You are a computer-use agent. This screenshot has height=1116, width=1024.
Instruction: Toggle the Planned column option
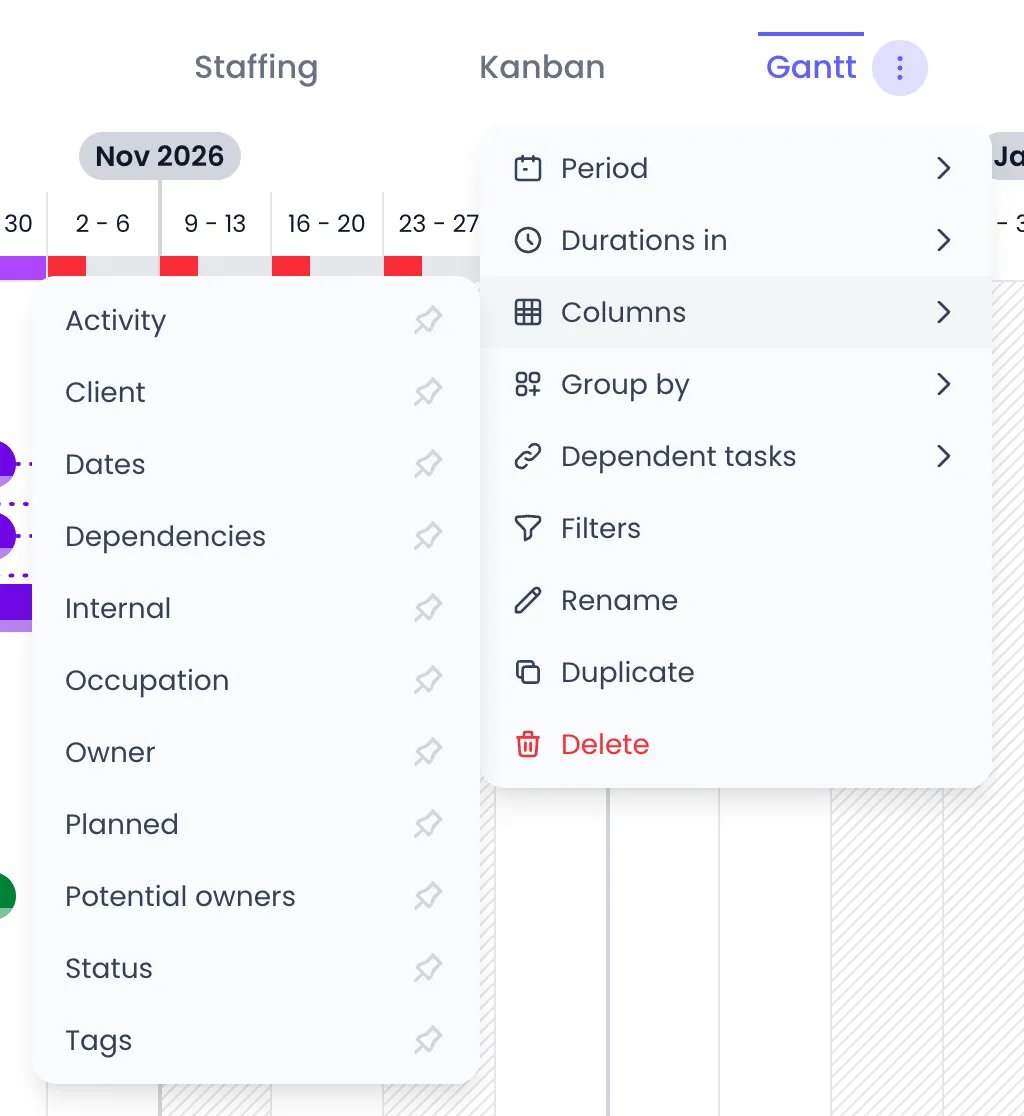pyautogui.click(x=255, y=824)
